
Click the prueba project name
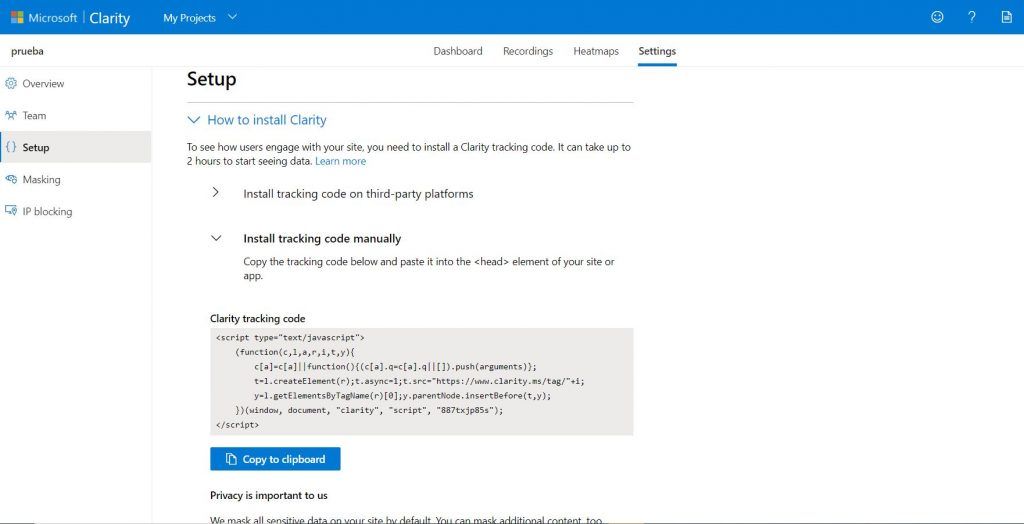point(27,51)
